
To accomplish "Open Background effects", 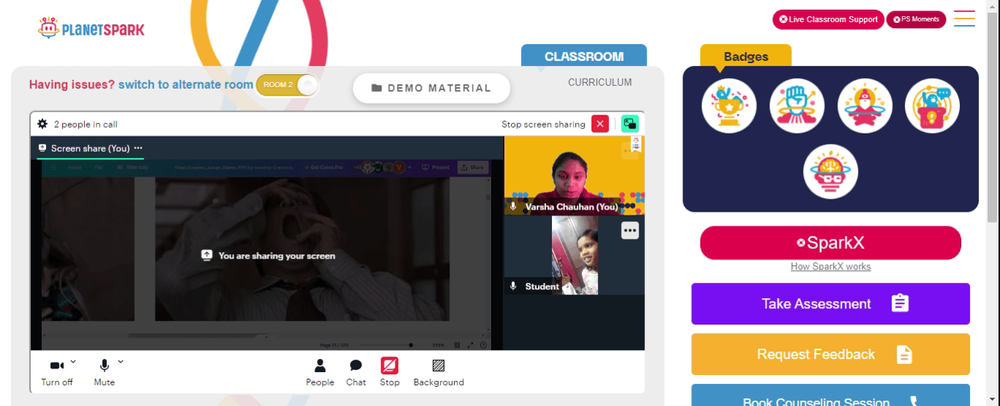I will 439,372.
